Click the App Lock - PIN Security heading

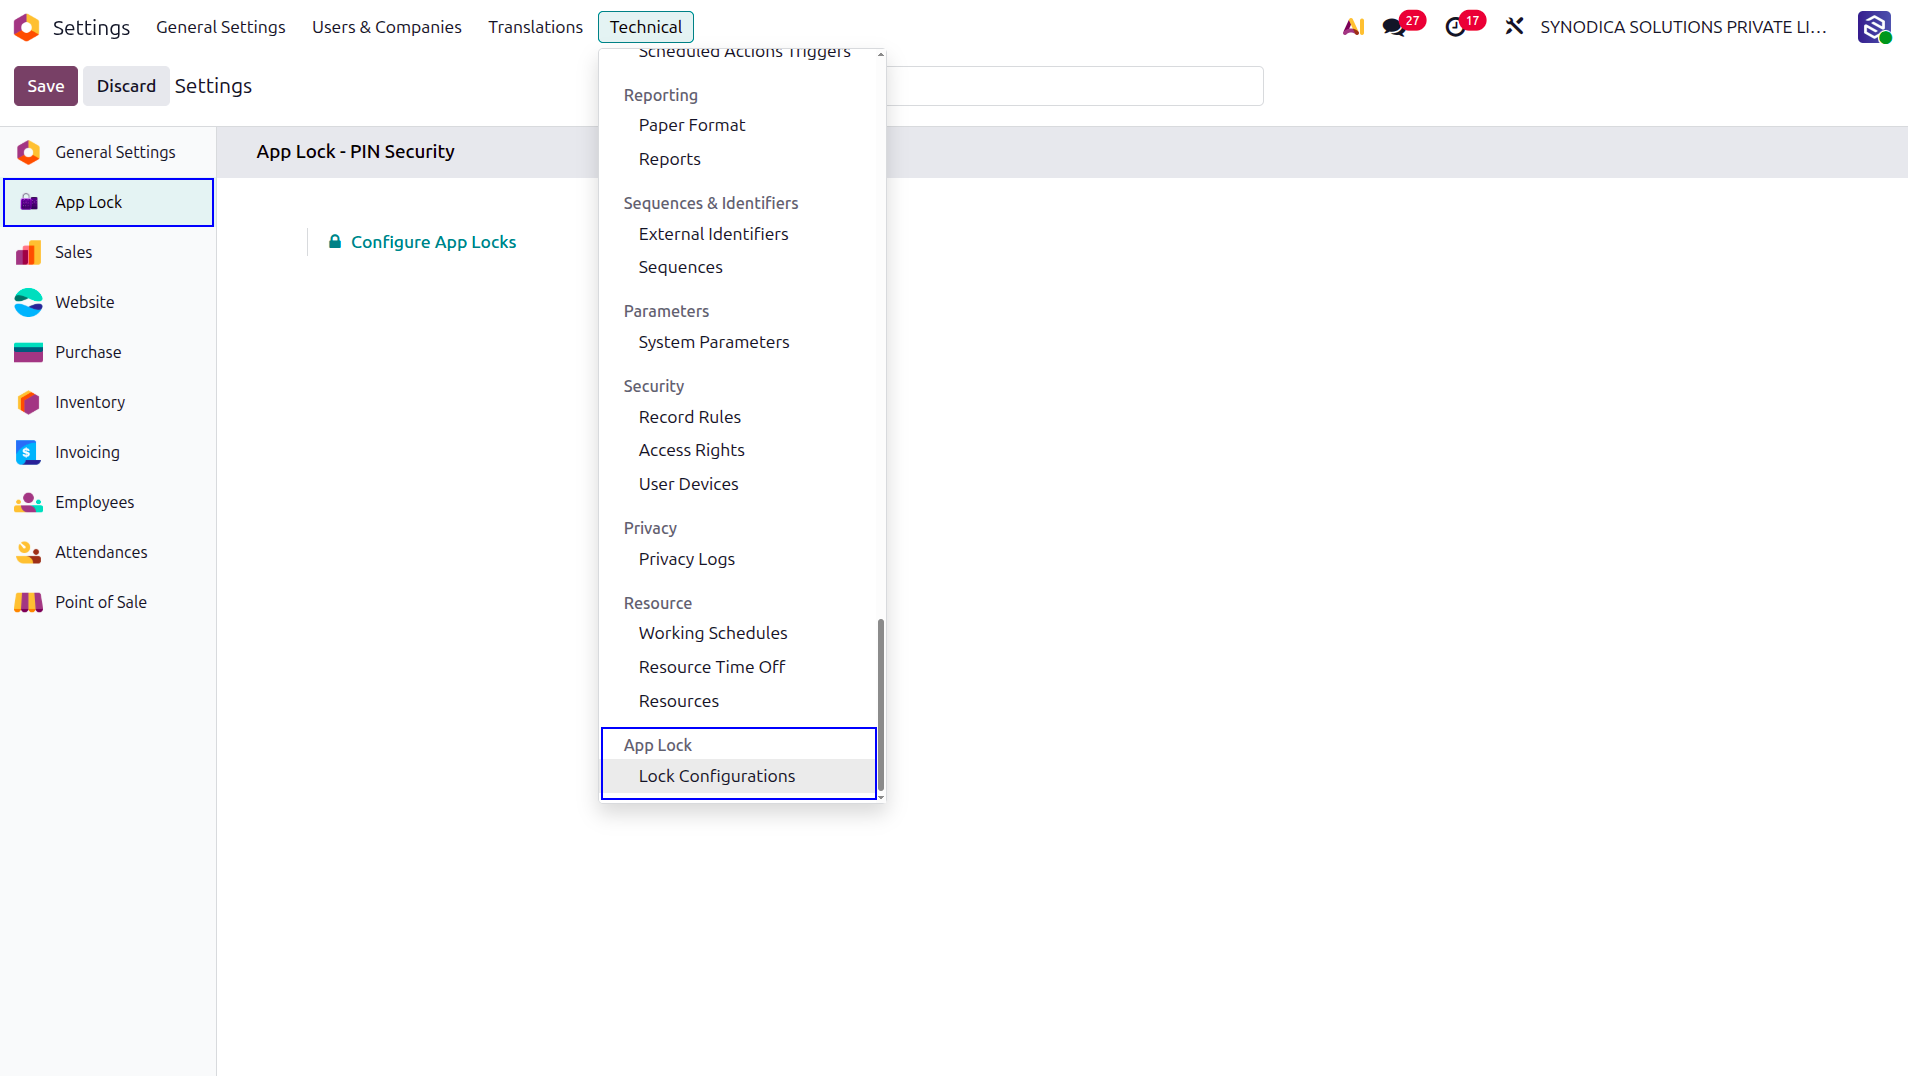355,152
